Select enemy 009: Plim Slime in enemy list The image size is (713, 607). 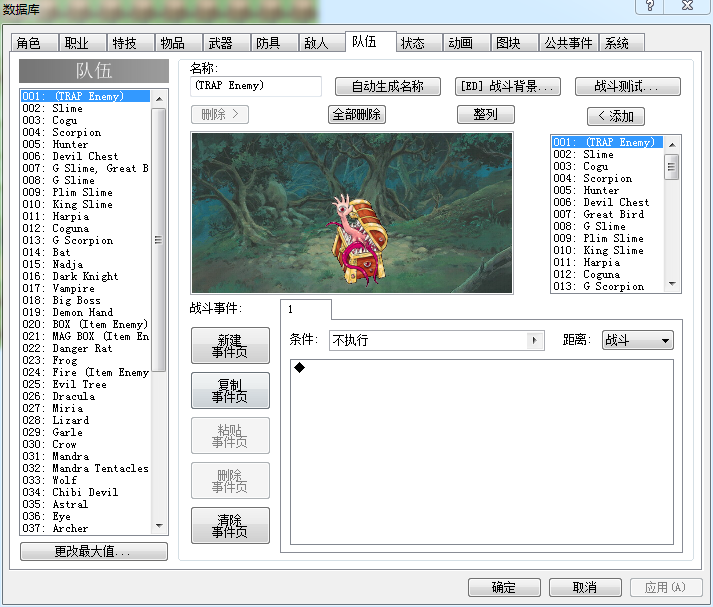[x=608, y=238]
